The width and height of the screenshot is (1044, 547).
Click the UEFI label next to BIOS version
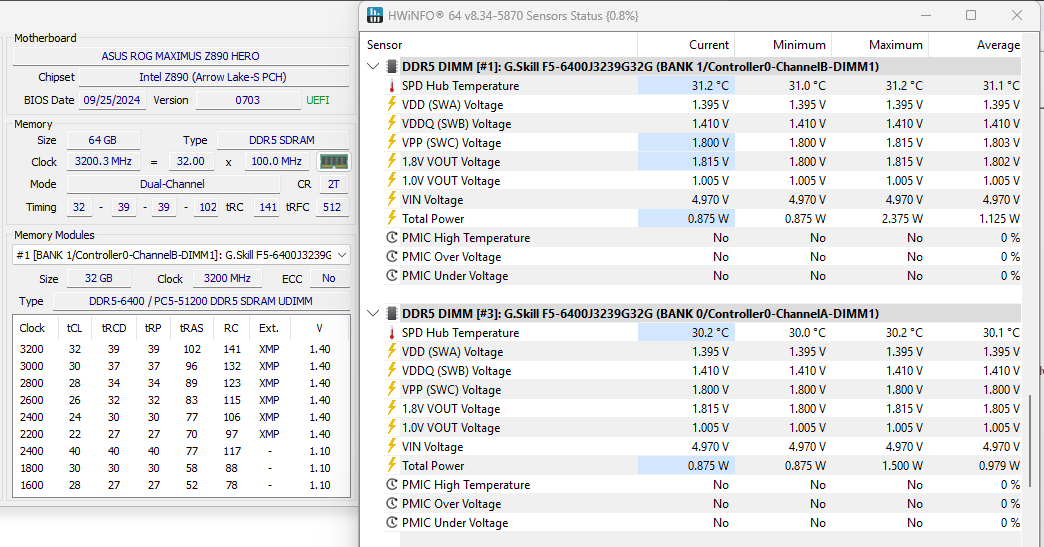[x=318, y=100]
